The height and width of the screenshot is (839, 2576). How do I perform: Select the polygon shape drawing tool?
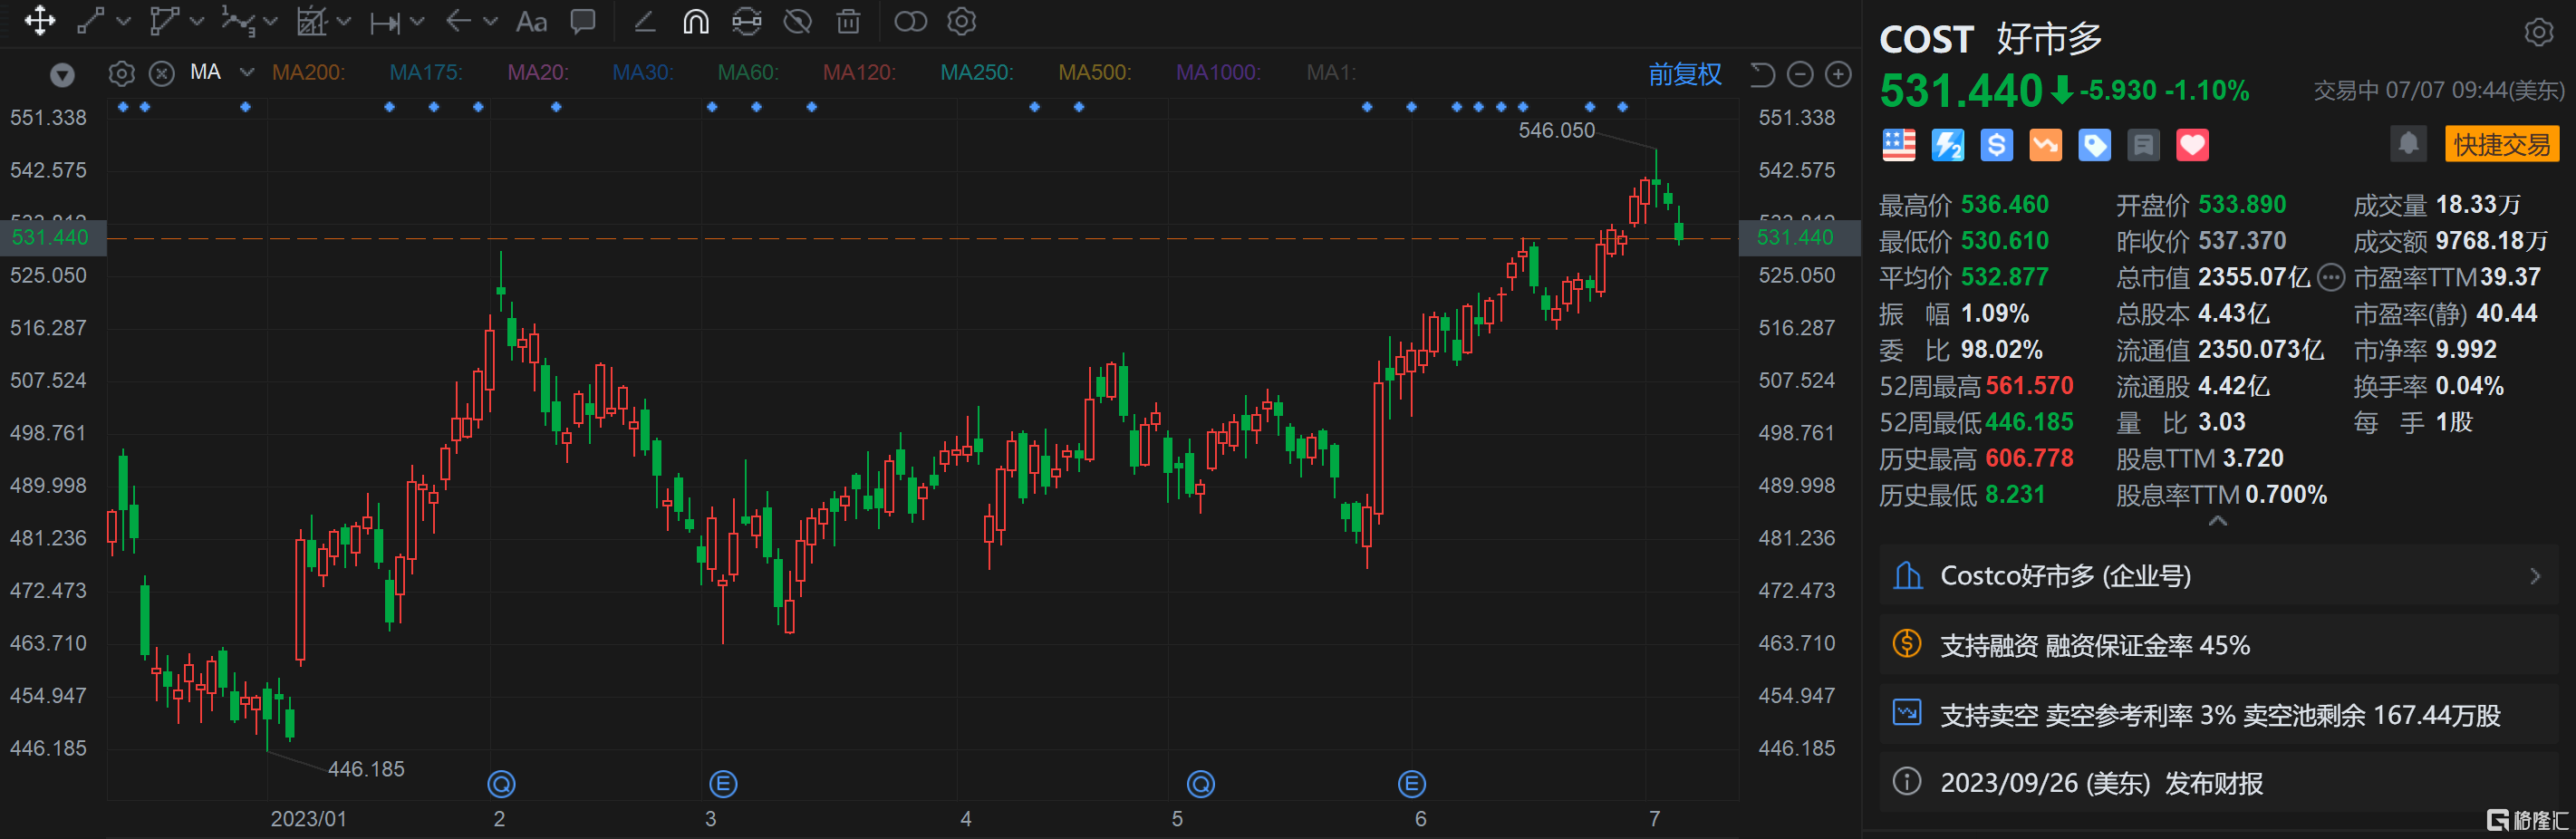pos(164,21)
